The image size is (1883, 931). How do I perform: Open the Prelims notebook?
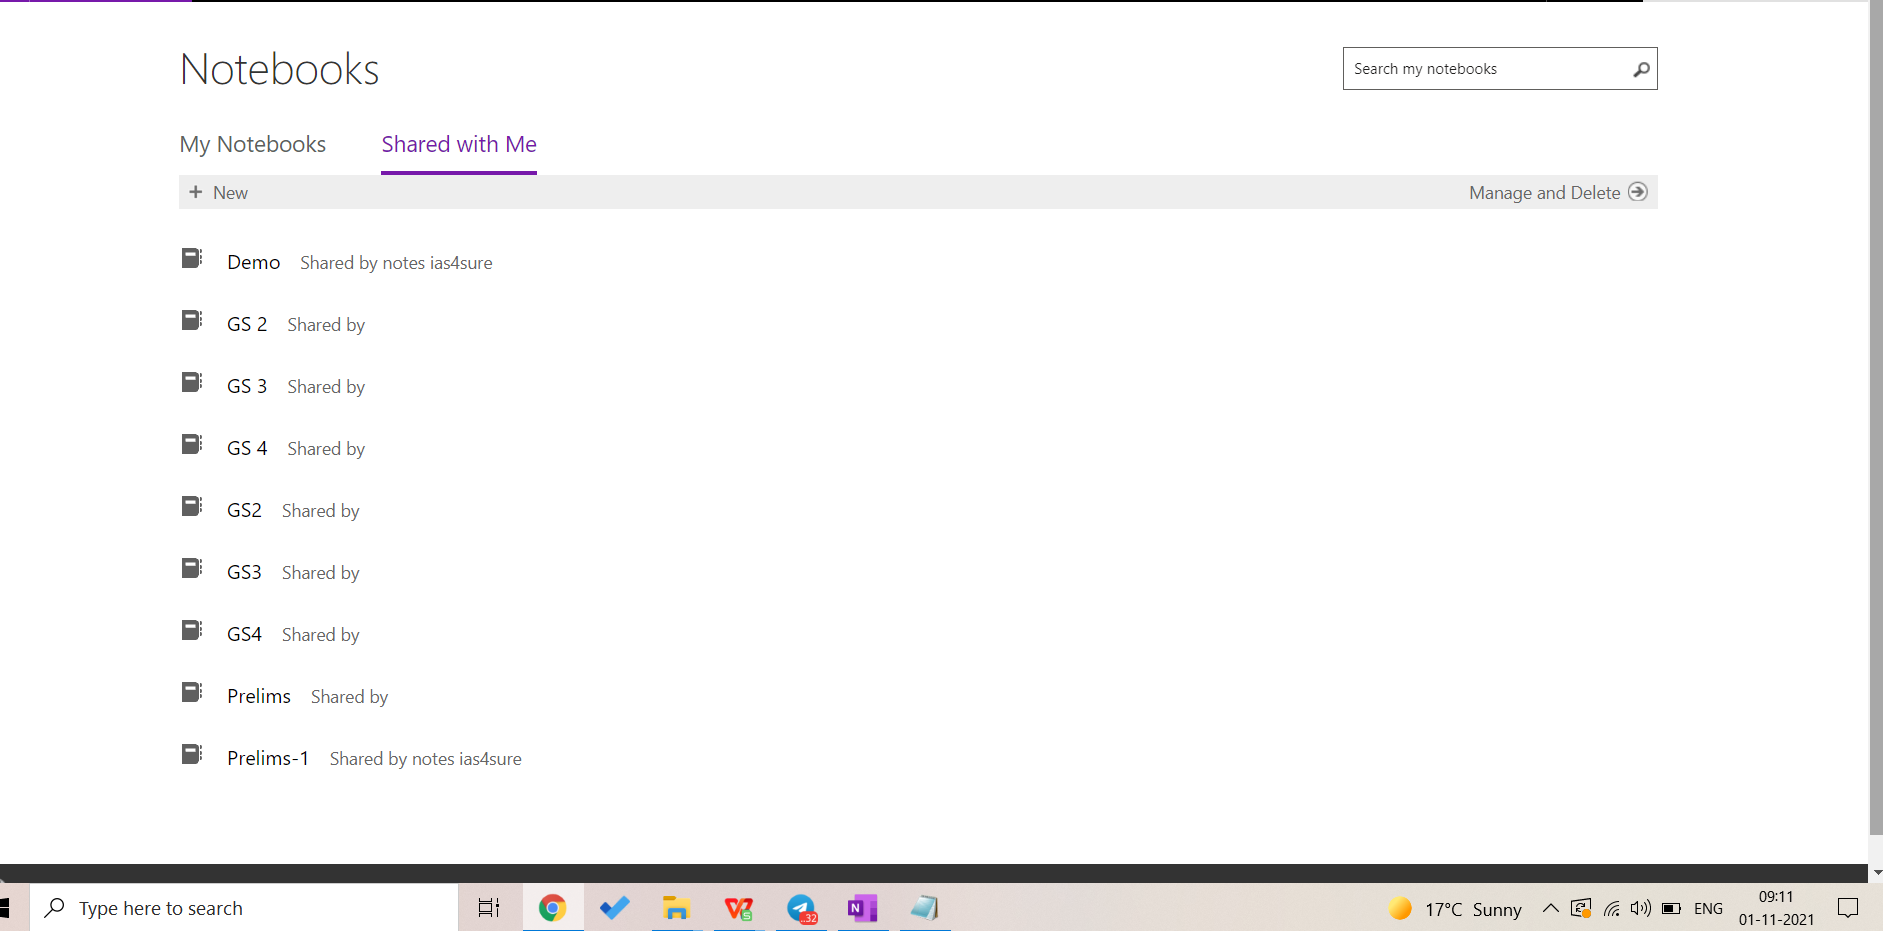(258, 696)
